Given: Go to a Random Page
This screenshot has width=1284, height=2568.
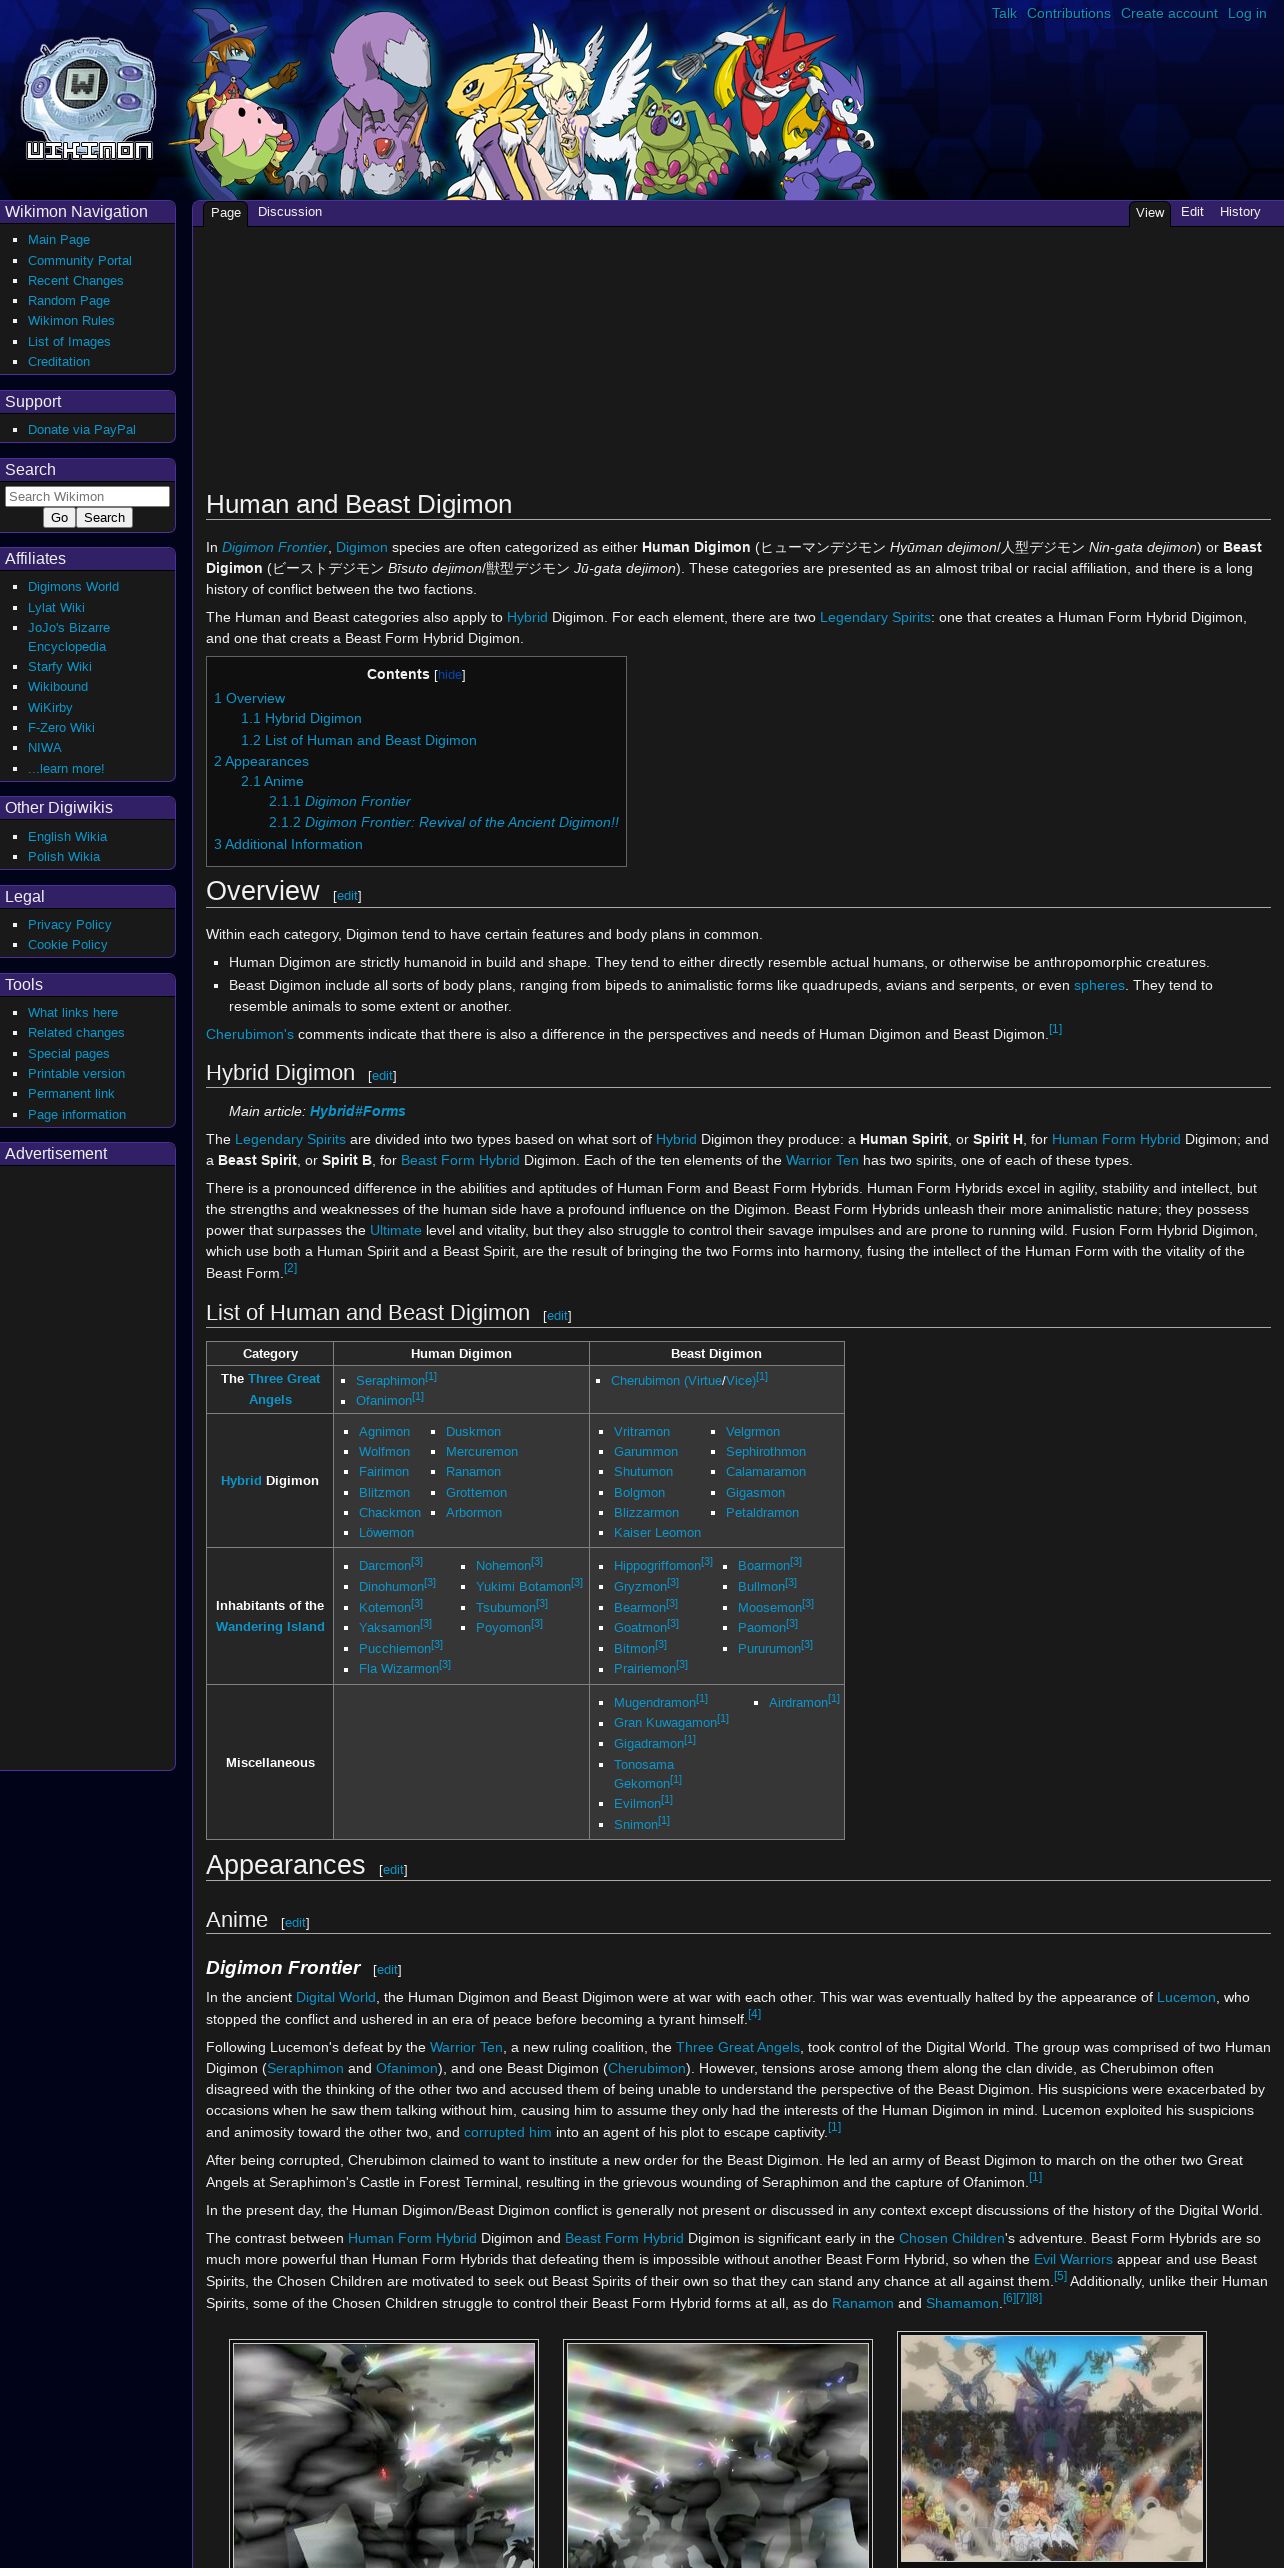Looking at the screenshot, I should 69,301.
